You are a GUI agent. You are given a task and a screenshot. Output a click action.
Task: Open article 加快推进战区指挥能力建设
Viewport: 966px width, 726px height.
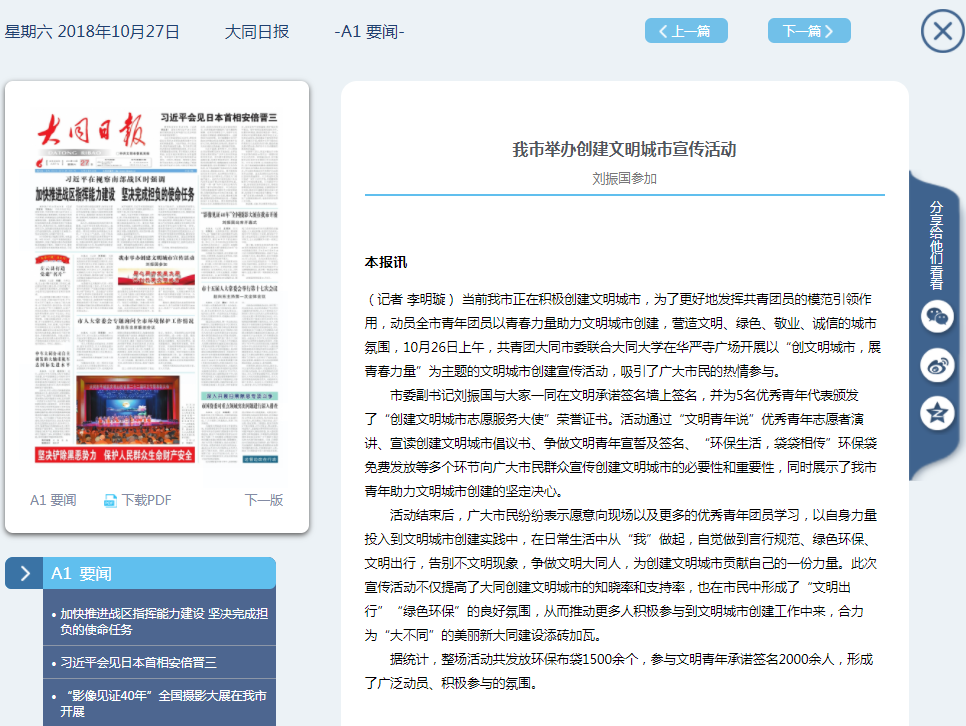click(163, 621)
